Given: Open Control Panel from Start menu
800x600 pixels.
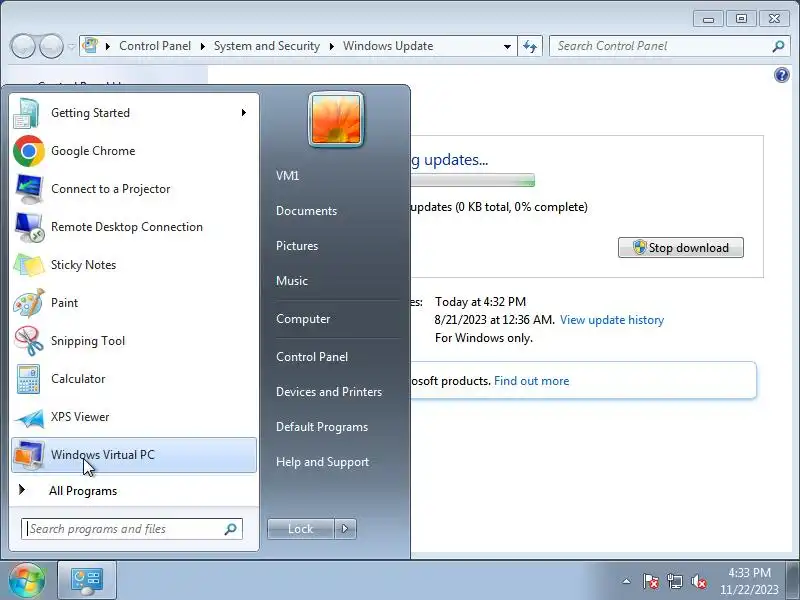Looking at the screenshot, I should (x=312, y=357).
